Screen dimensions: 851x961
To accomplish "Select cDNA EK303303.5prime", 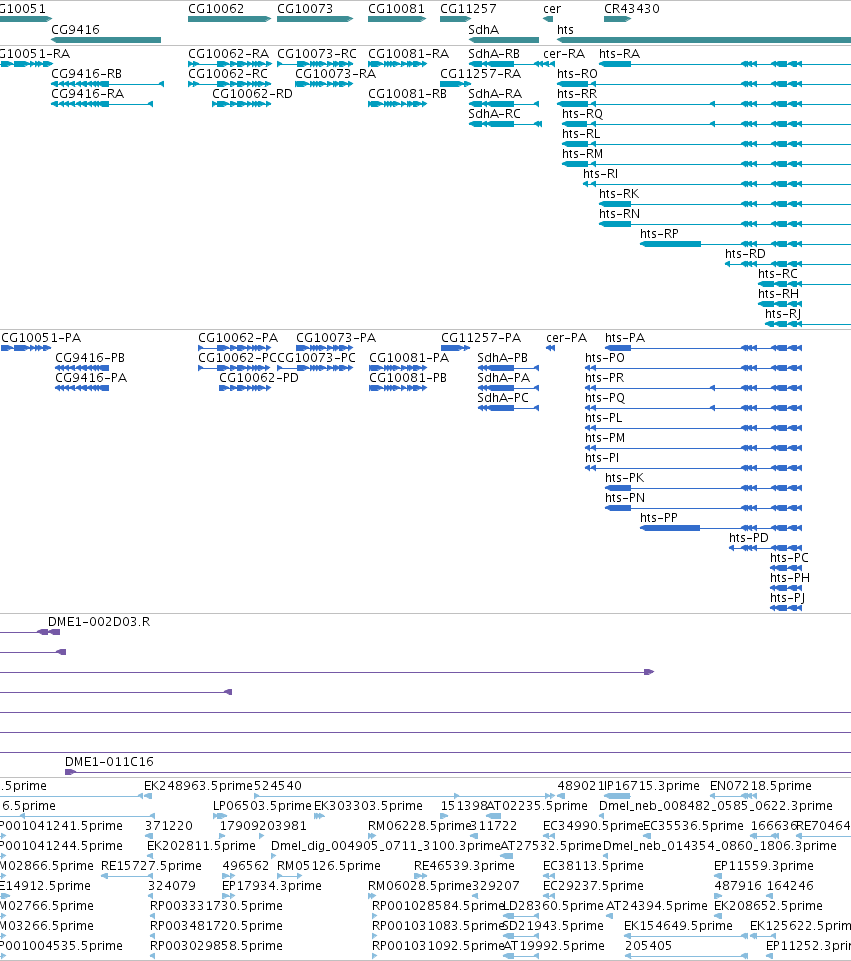I will pyautogui.click(x=368, y=805).
